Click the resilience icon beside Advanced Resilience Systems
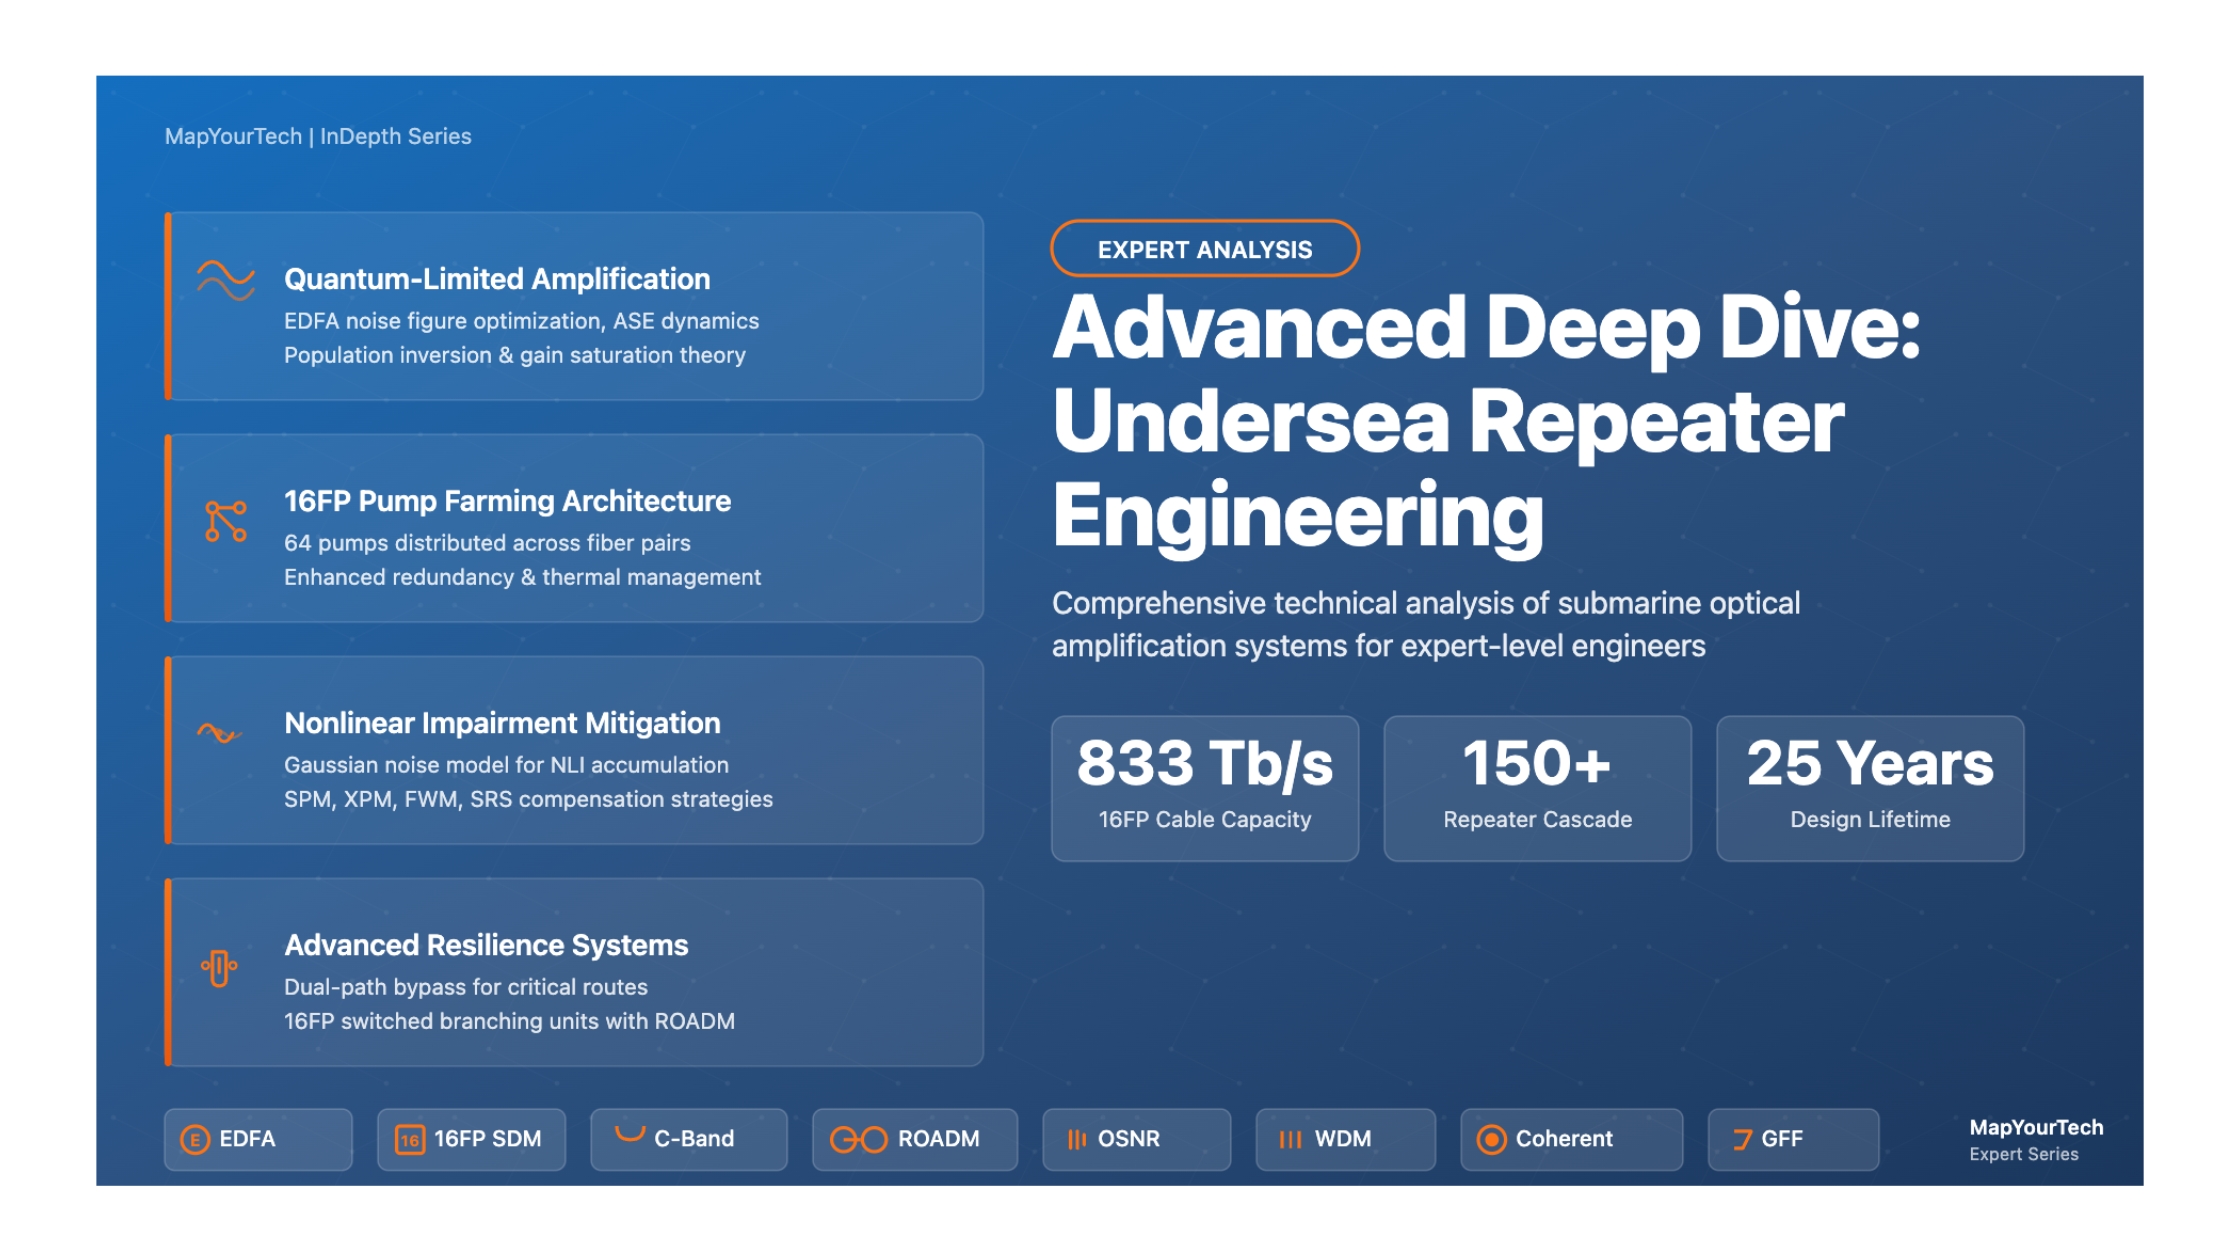The image size is (2240, 1260). (219, 967)
